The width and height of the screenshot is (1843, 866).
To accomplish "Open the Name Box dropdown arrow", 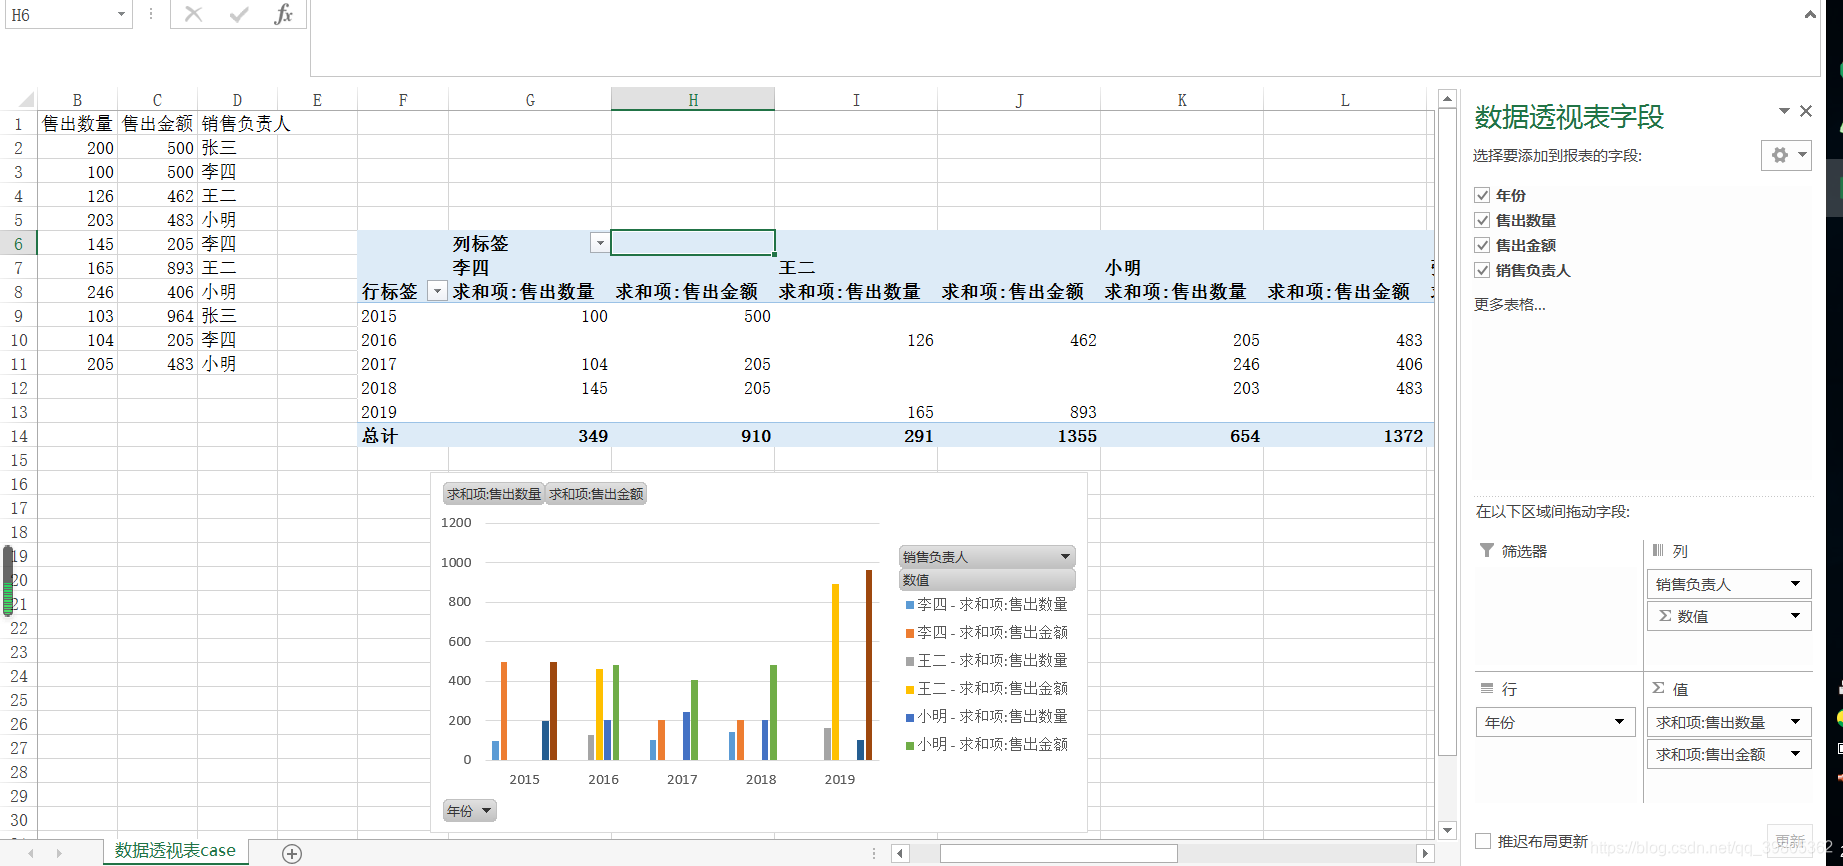I will click(121, 14).
